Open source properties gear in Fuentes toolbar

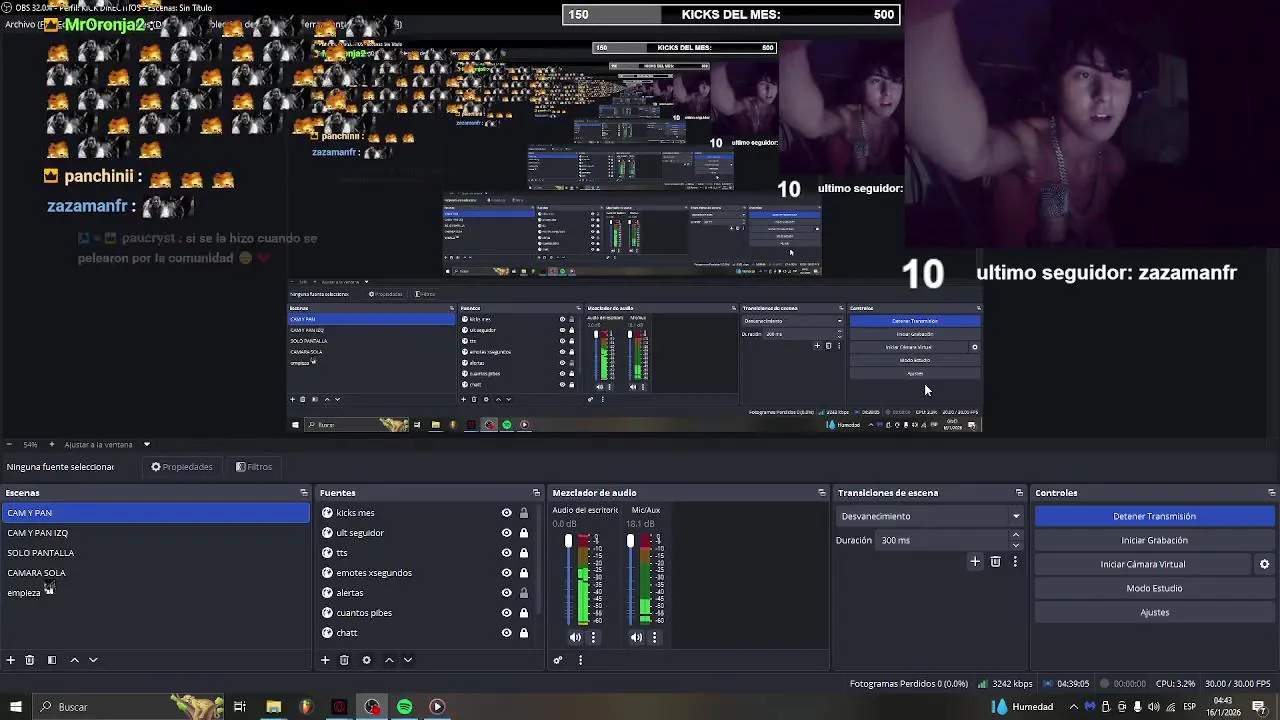click(x=366, y=660)
